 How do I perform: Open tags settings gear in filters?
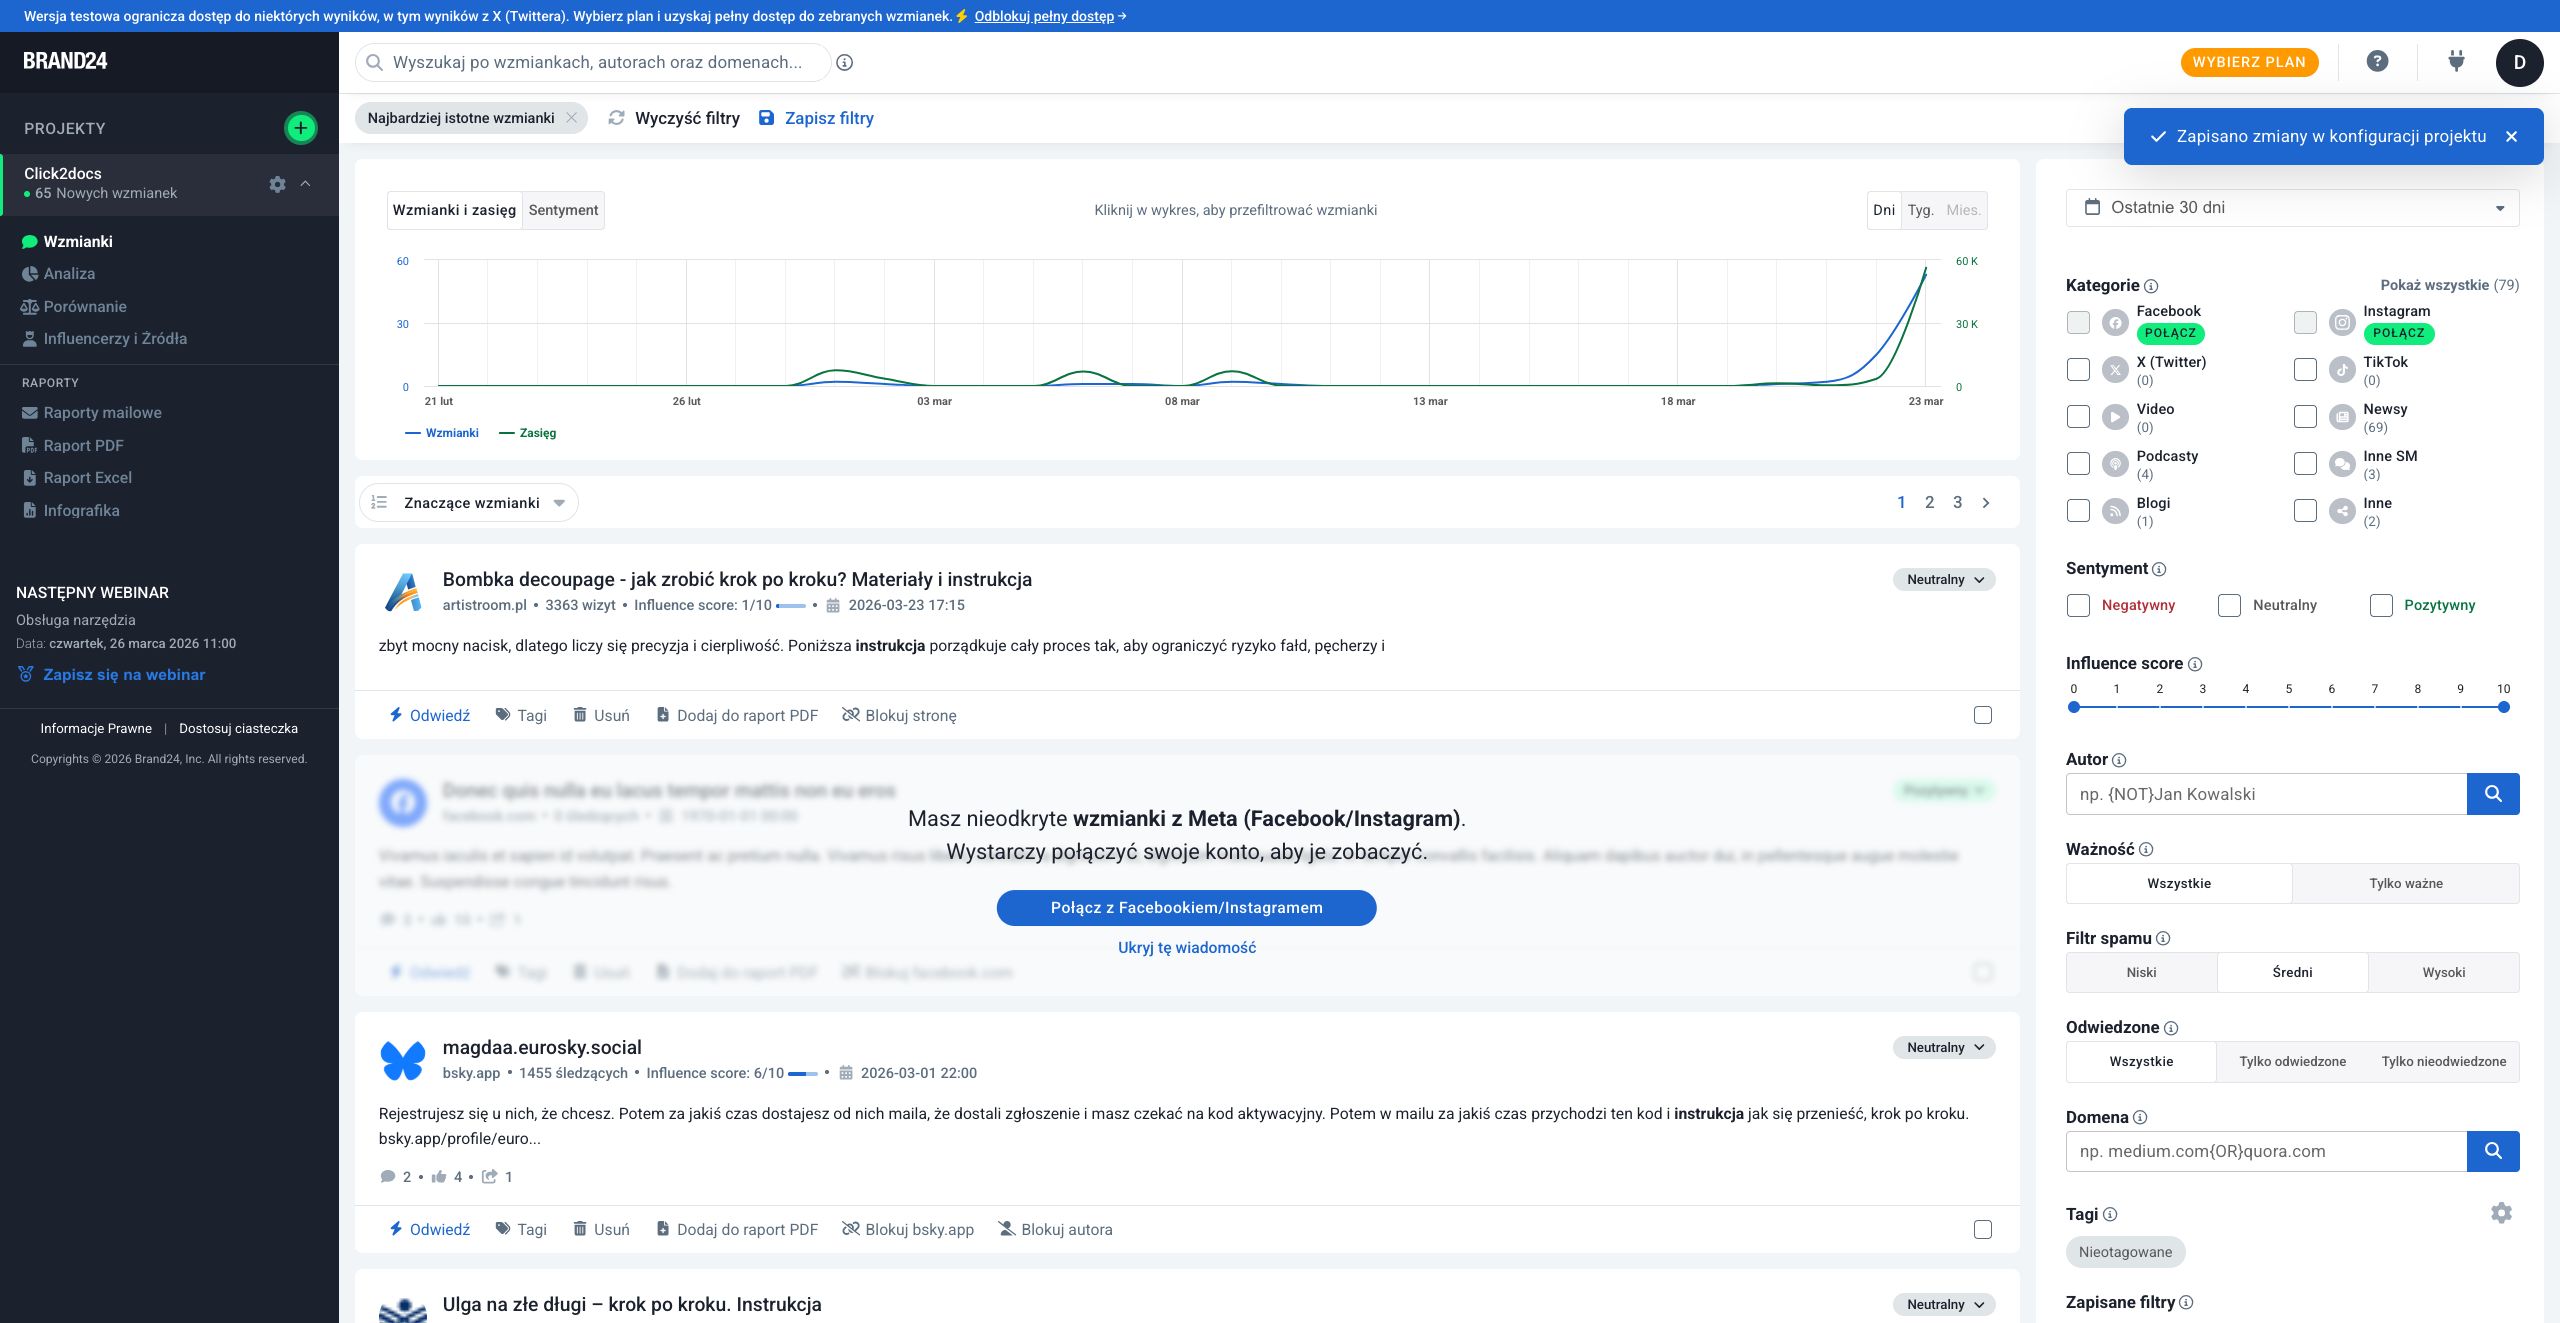(x=2501, y=1213)
